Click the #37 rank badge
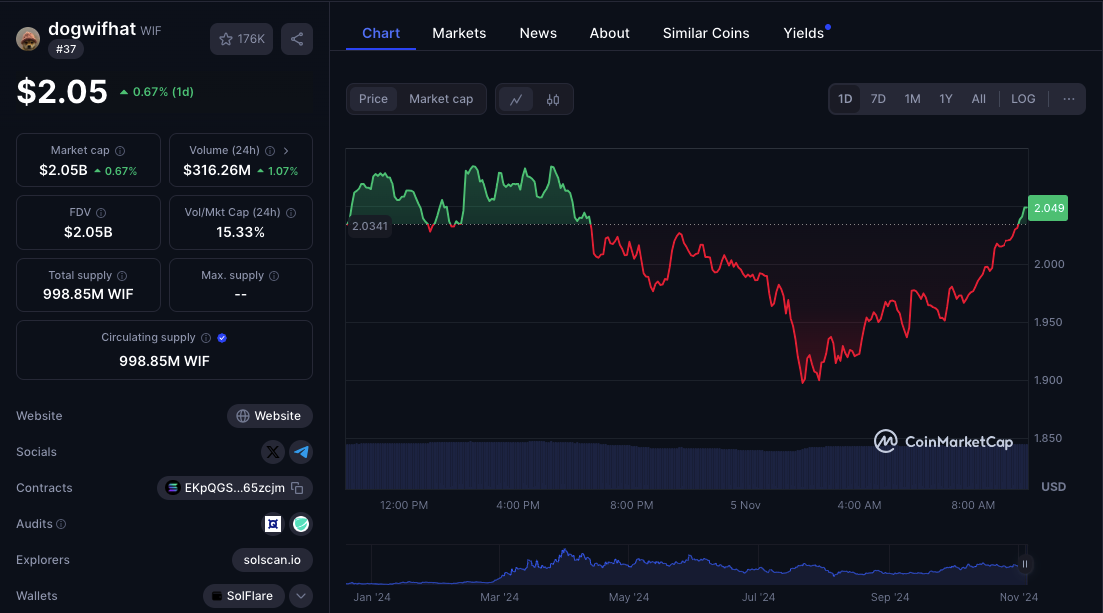The image size is (1103, 613). [x=66, y=49]
